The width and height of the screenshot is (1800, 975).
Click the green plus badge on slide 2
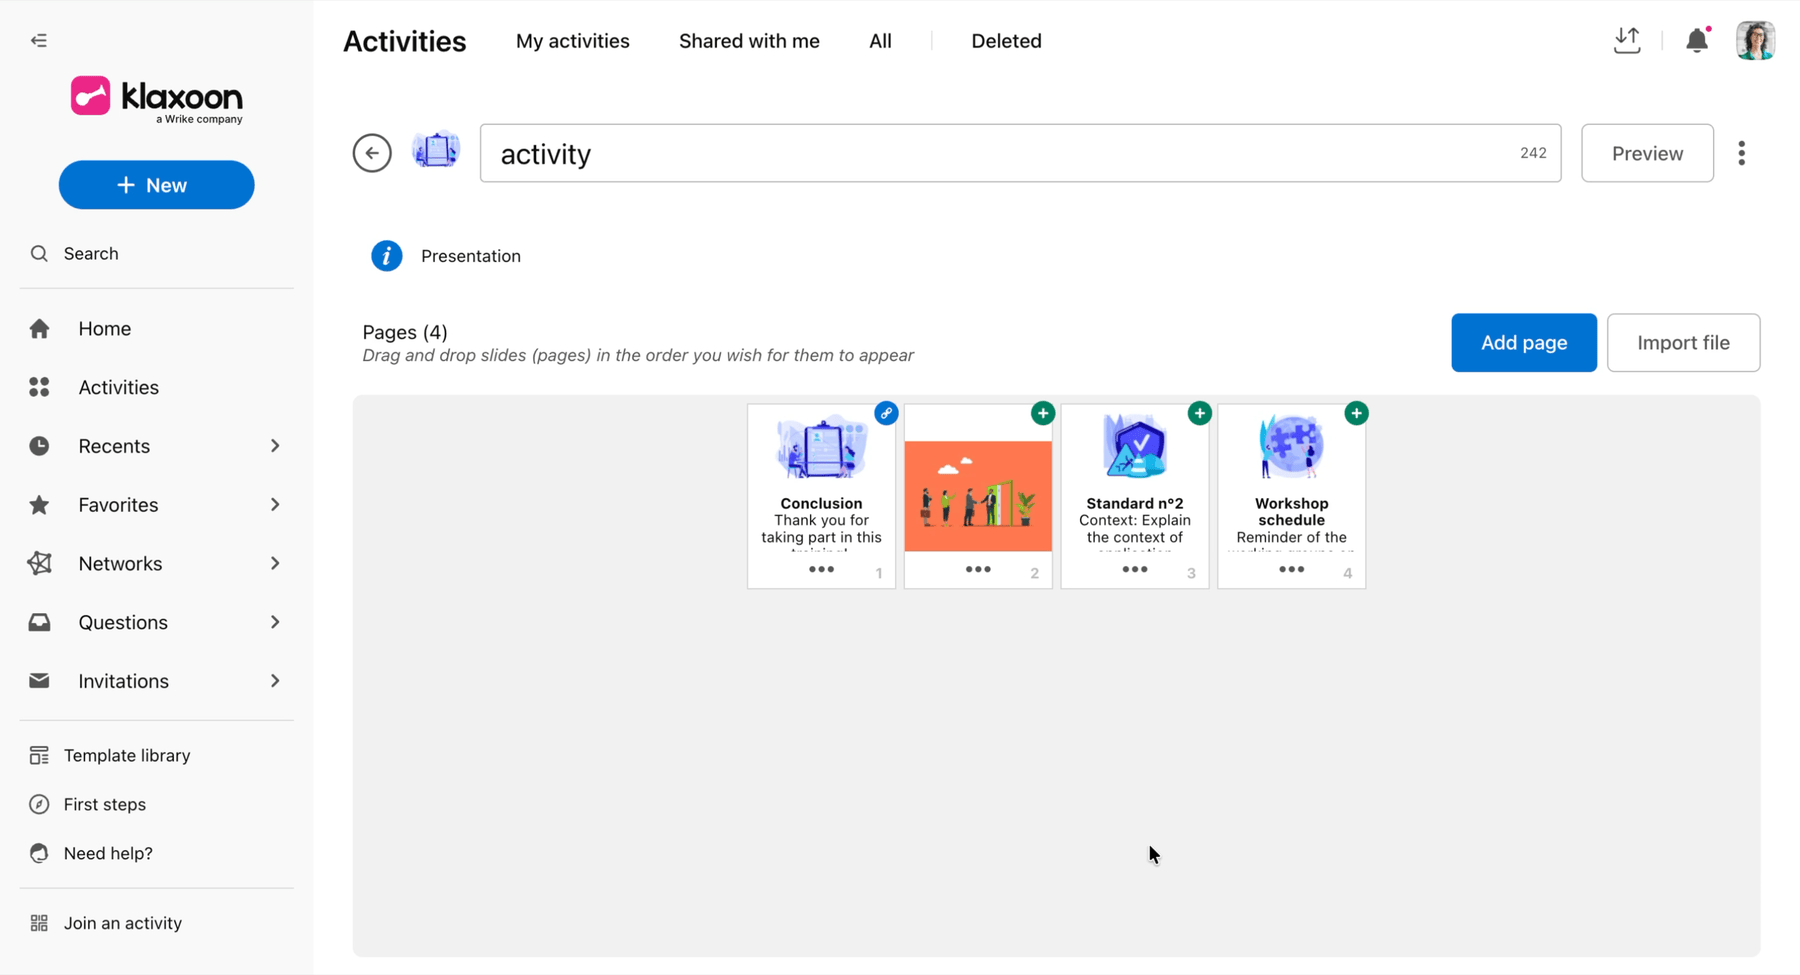(1043, 413)
